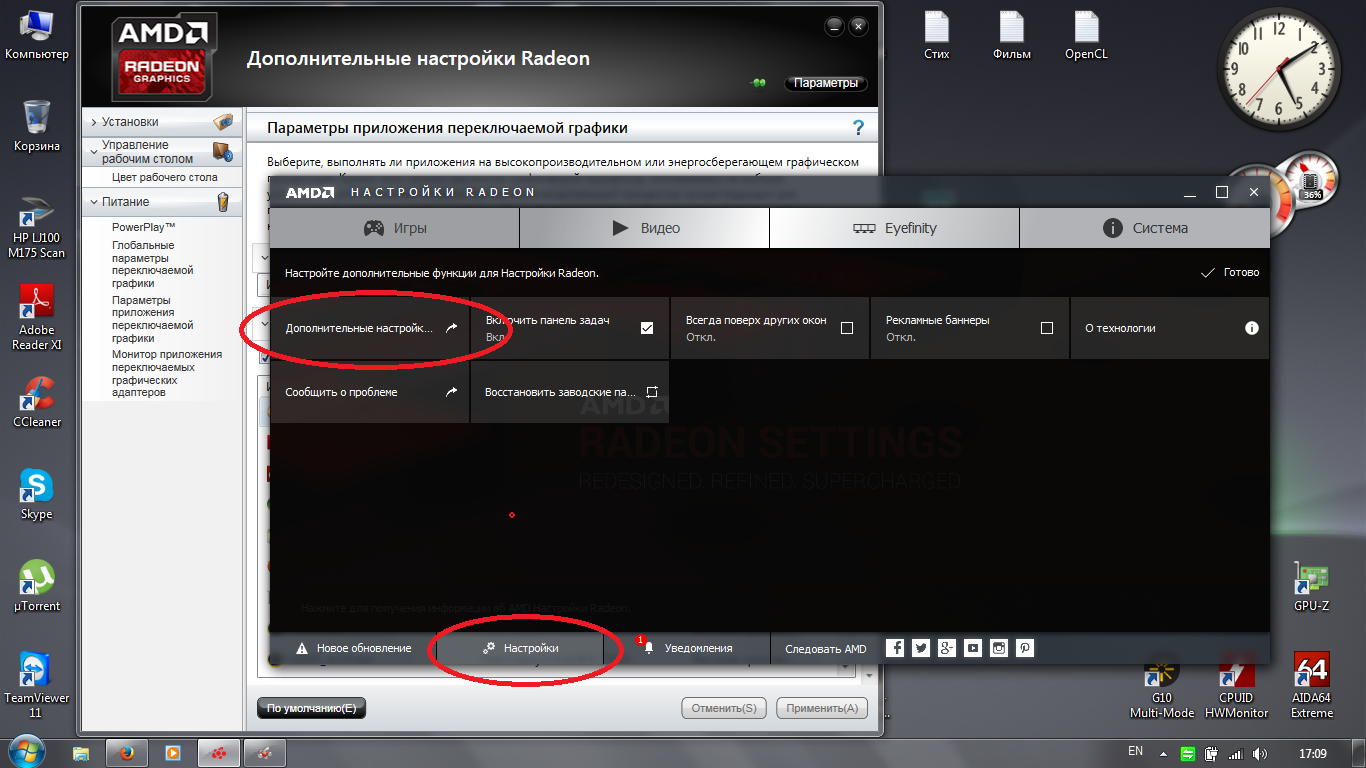The height and width of the screenshot is (768, 1366).
Task: Click the Применить(A) button
Action: click(822, 708)
